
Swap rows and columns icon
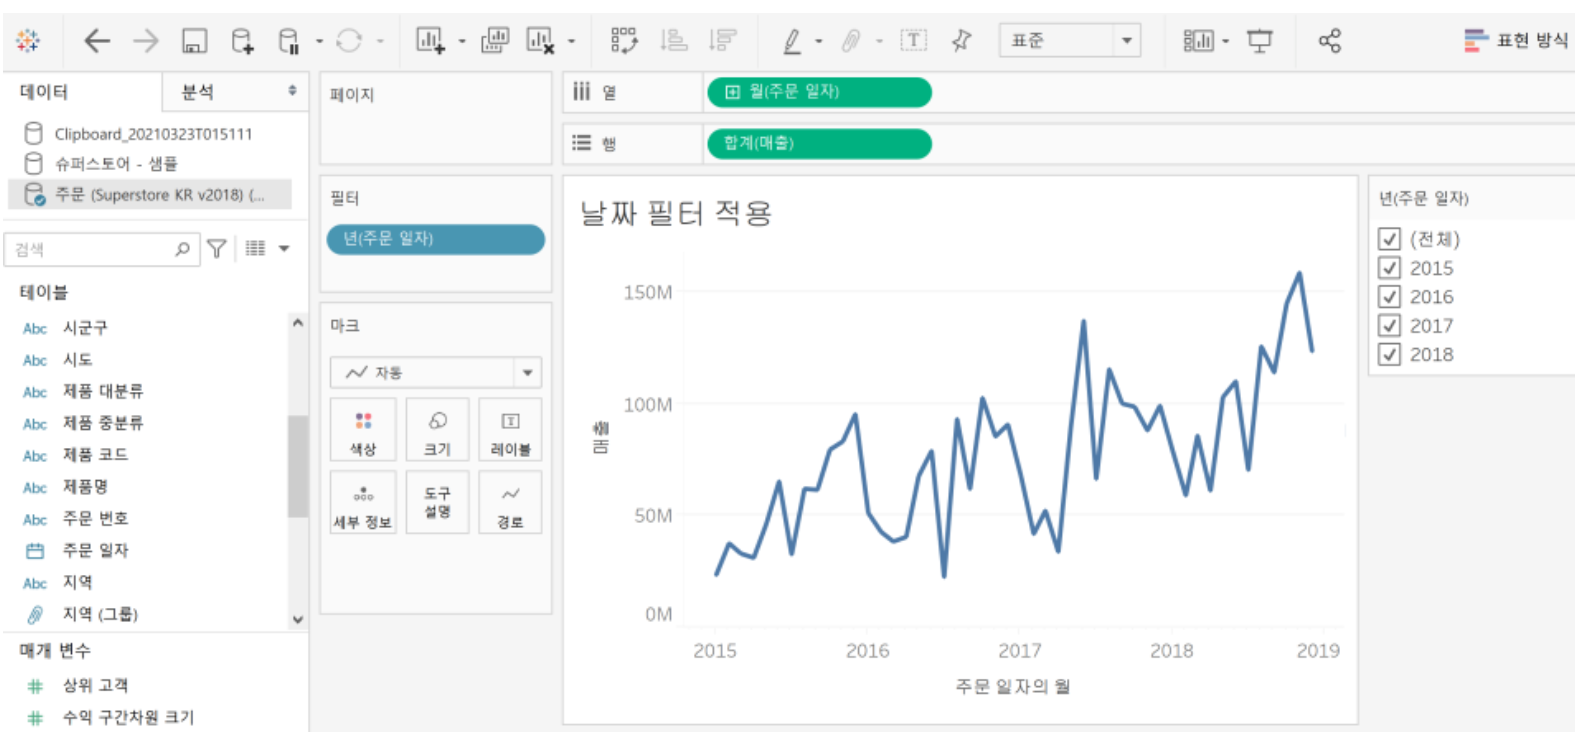pyautogui.click(x=624, y=41)
